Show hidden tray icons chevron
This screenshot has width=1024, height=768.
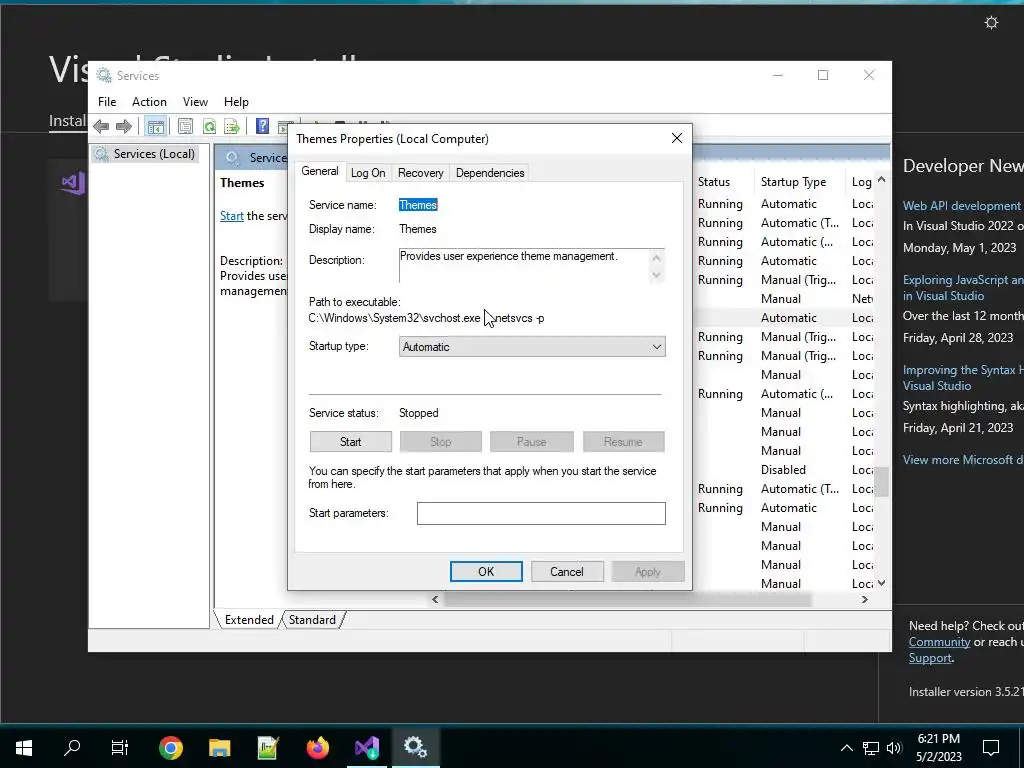point(846,748)
